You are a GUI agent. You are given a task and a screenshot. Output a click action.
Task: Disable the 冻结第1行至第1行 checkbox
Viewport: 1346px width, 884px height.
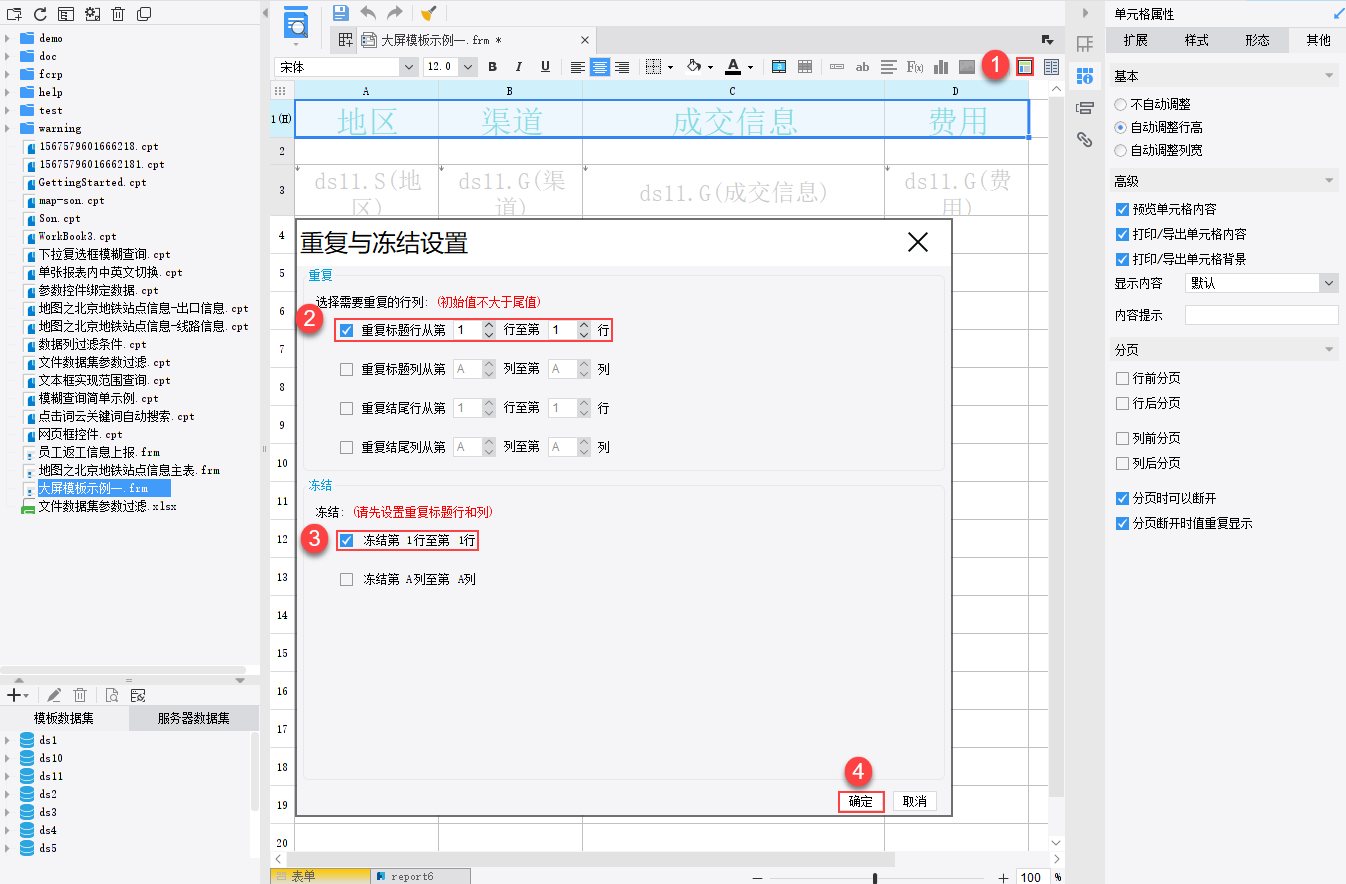345,539
